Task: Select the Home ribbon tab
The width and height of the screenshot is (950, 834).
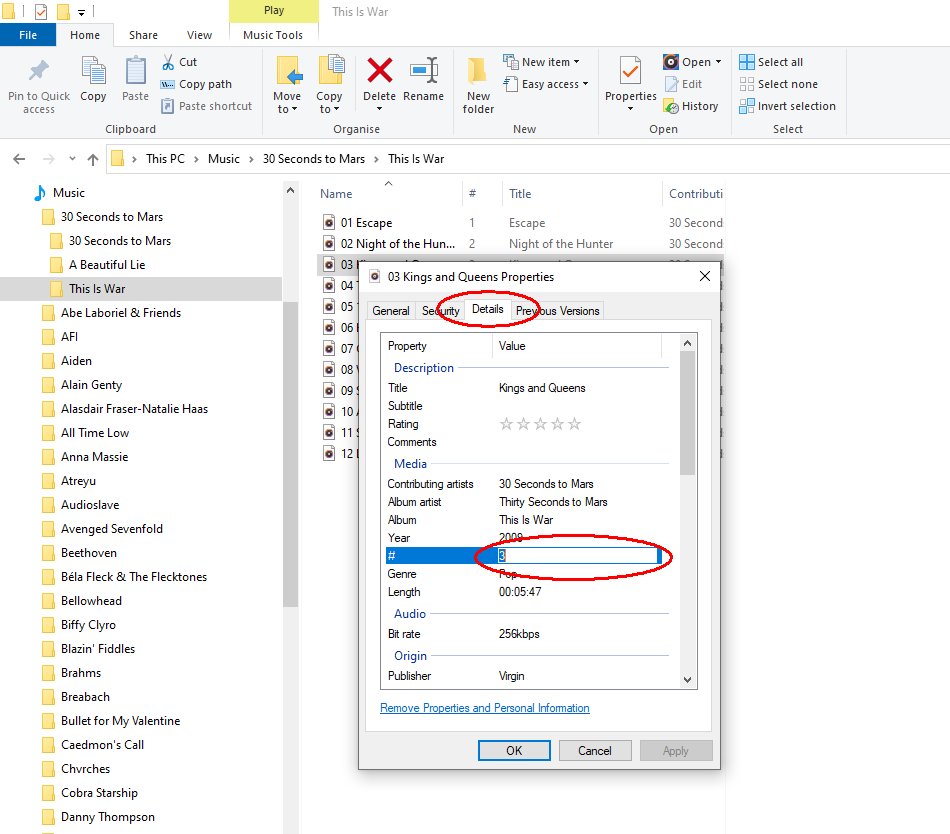Action: pos(85,35)
